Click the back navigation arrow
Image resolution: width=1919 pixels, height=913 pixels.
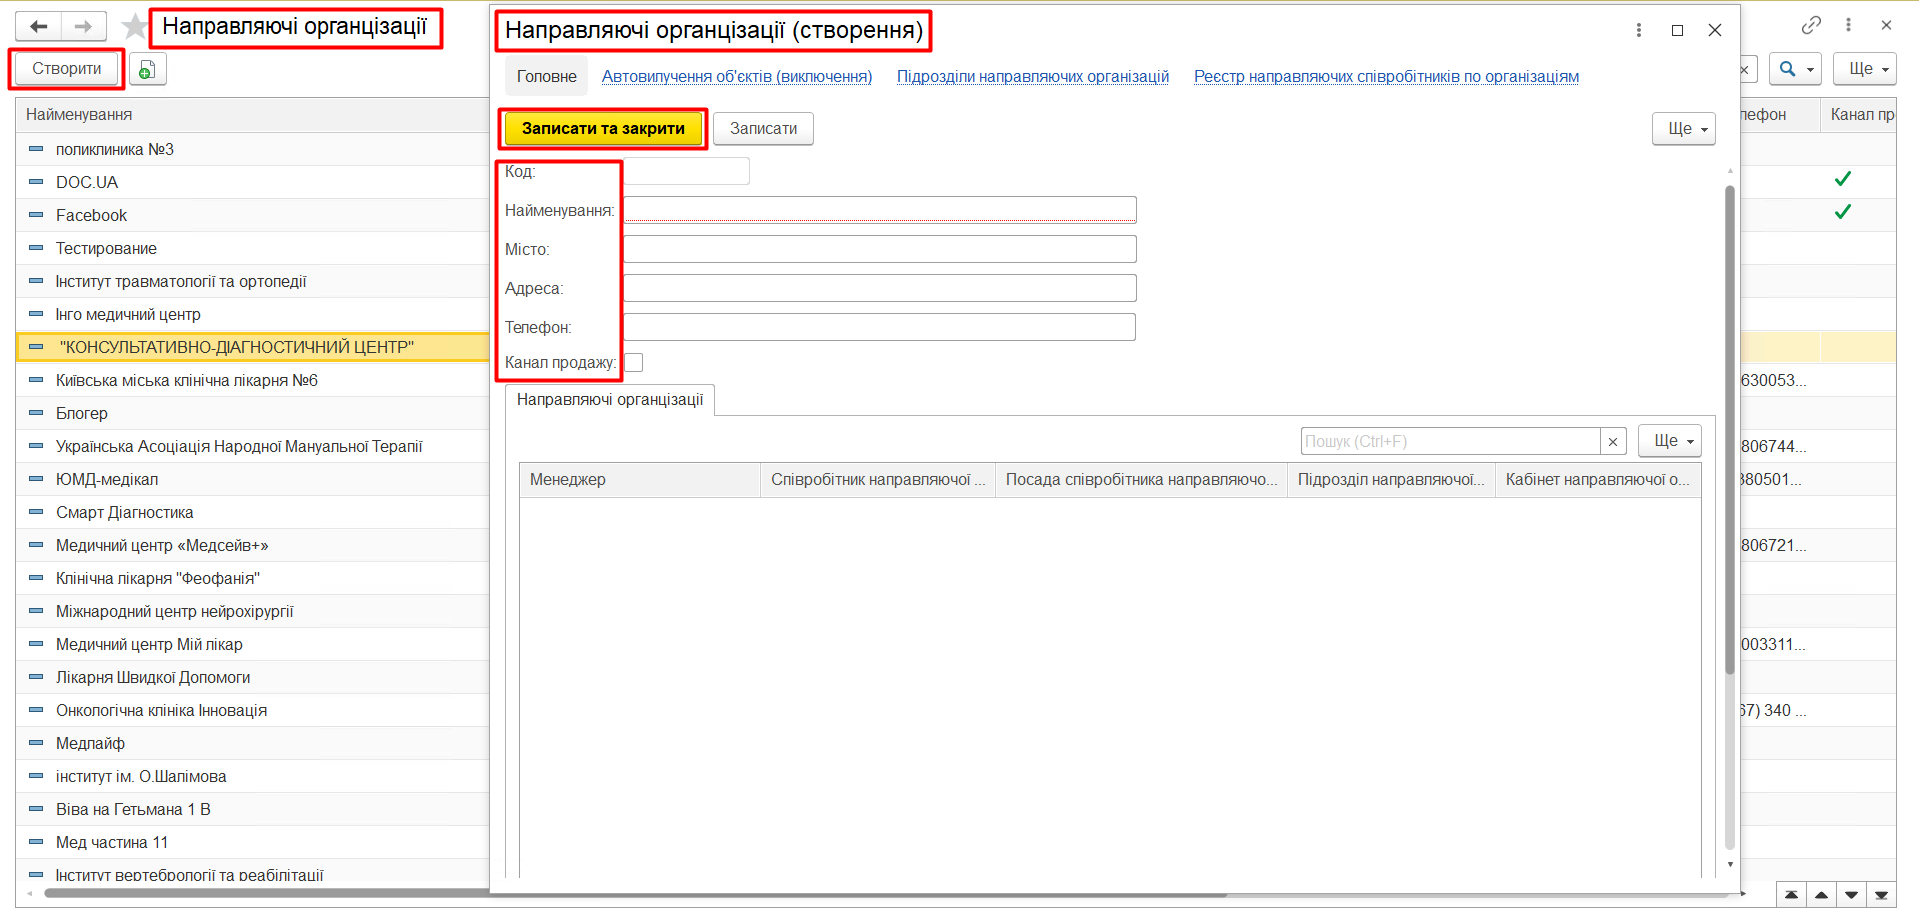pos(39,27)
